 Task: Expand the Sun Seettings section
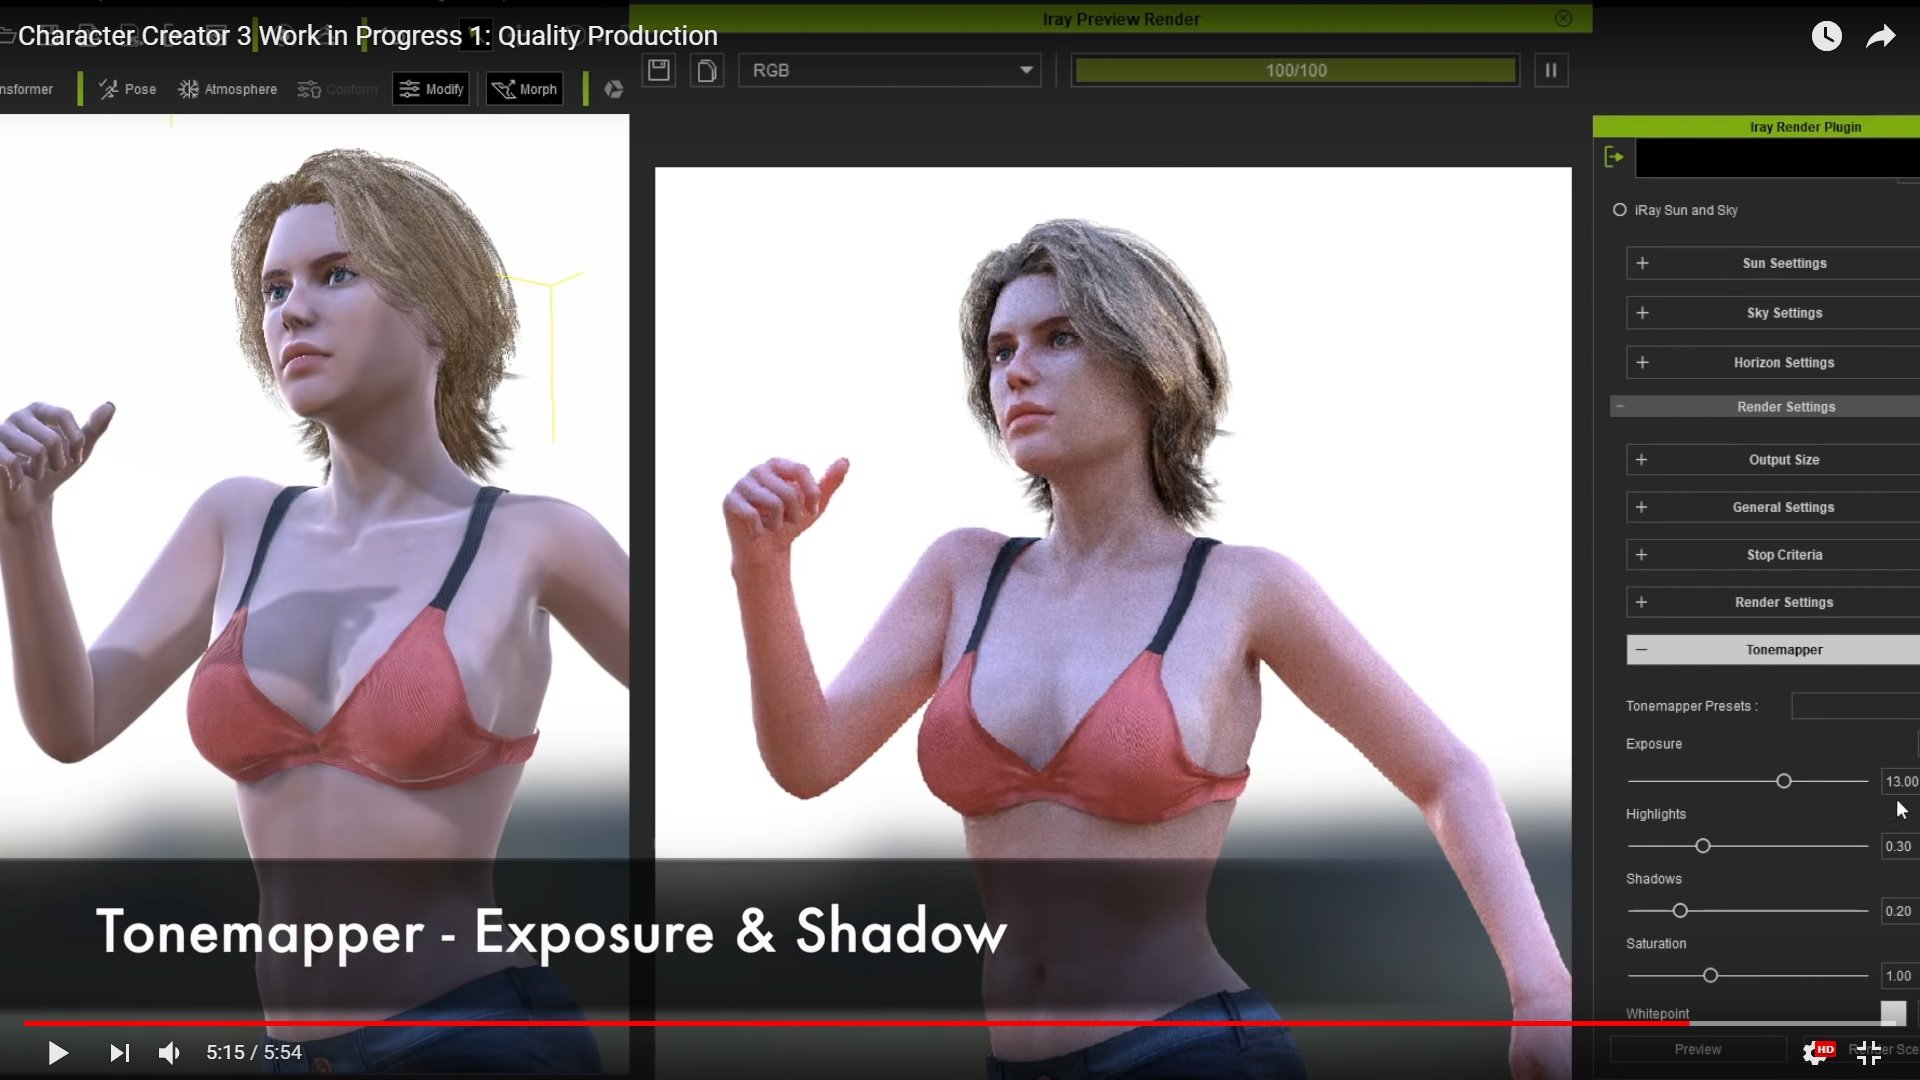click(x=1772, y=263)
